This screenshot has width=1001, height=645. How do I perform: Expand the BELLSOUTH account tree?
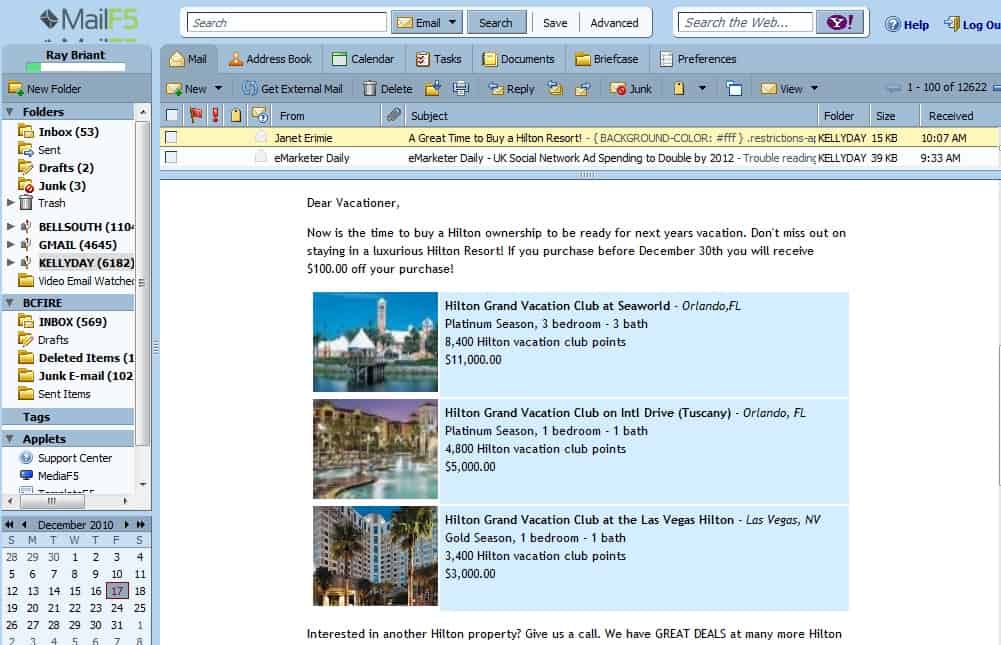[x=10, y=226]
